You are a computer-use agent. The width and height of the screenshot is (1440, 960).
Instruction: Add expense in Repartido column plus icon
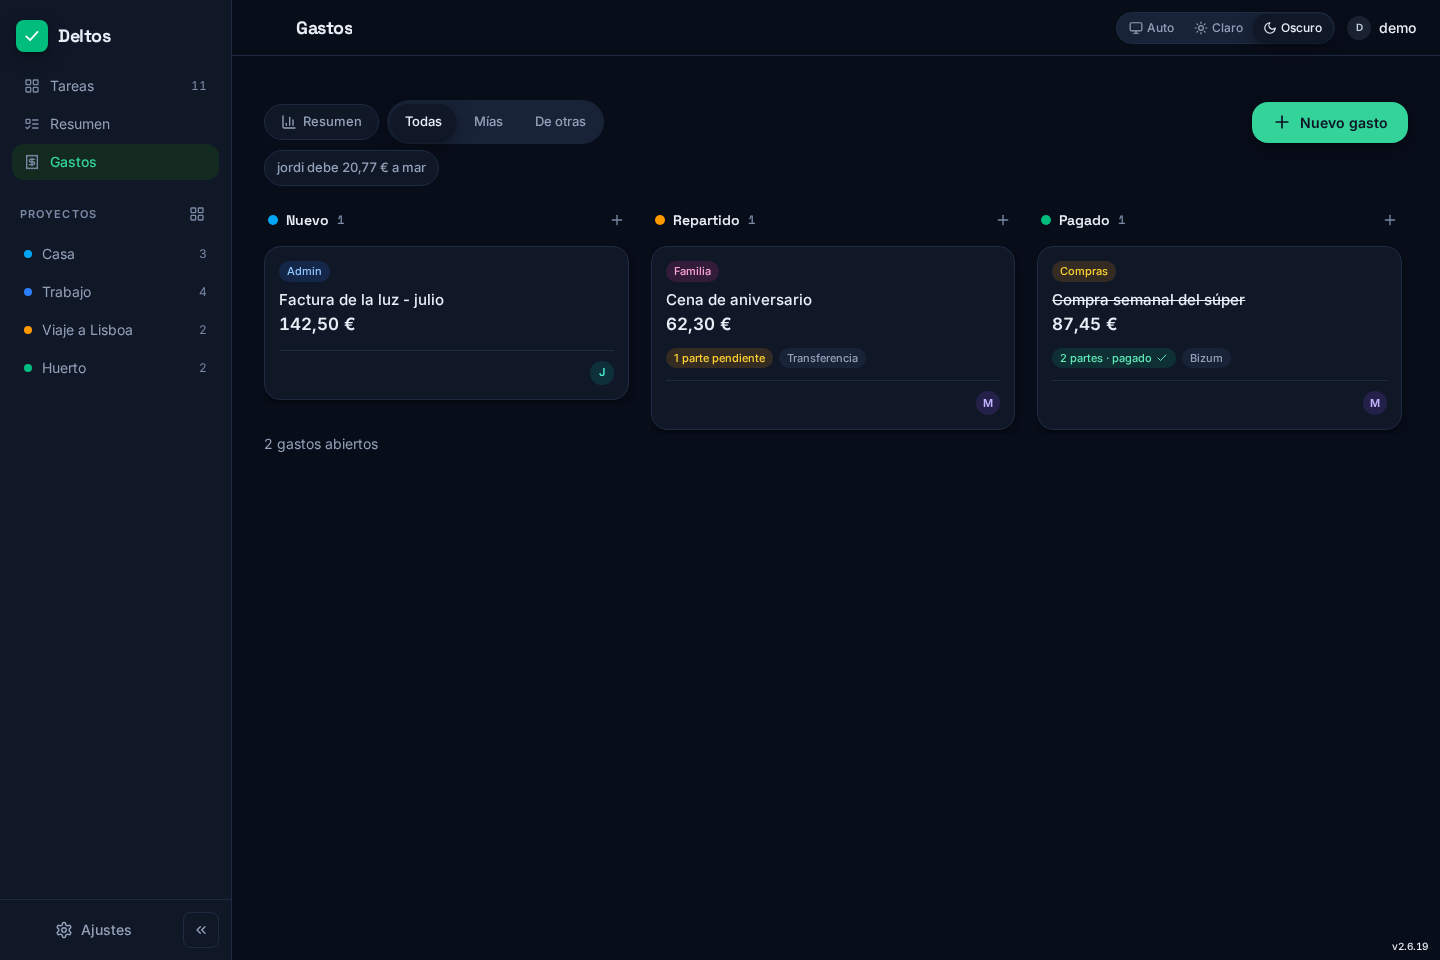1003,220
